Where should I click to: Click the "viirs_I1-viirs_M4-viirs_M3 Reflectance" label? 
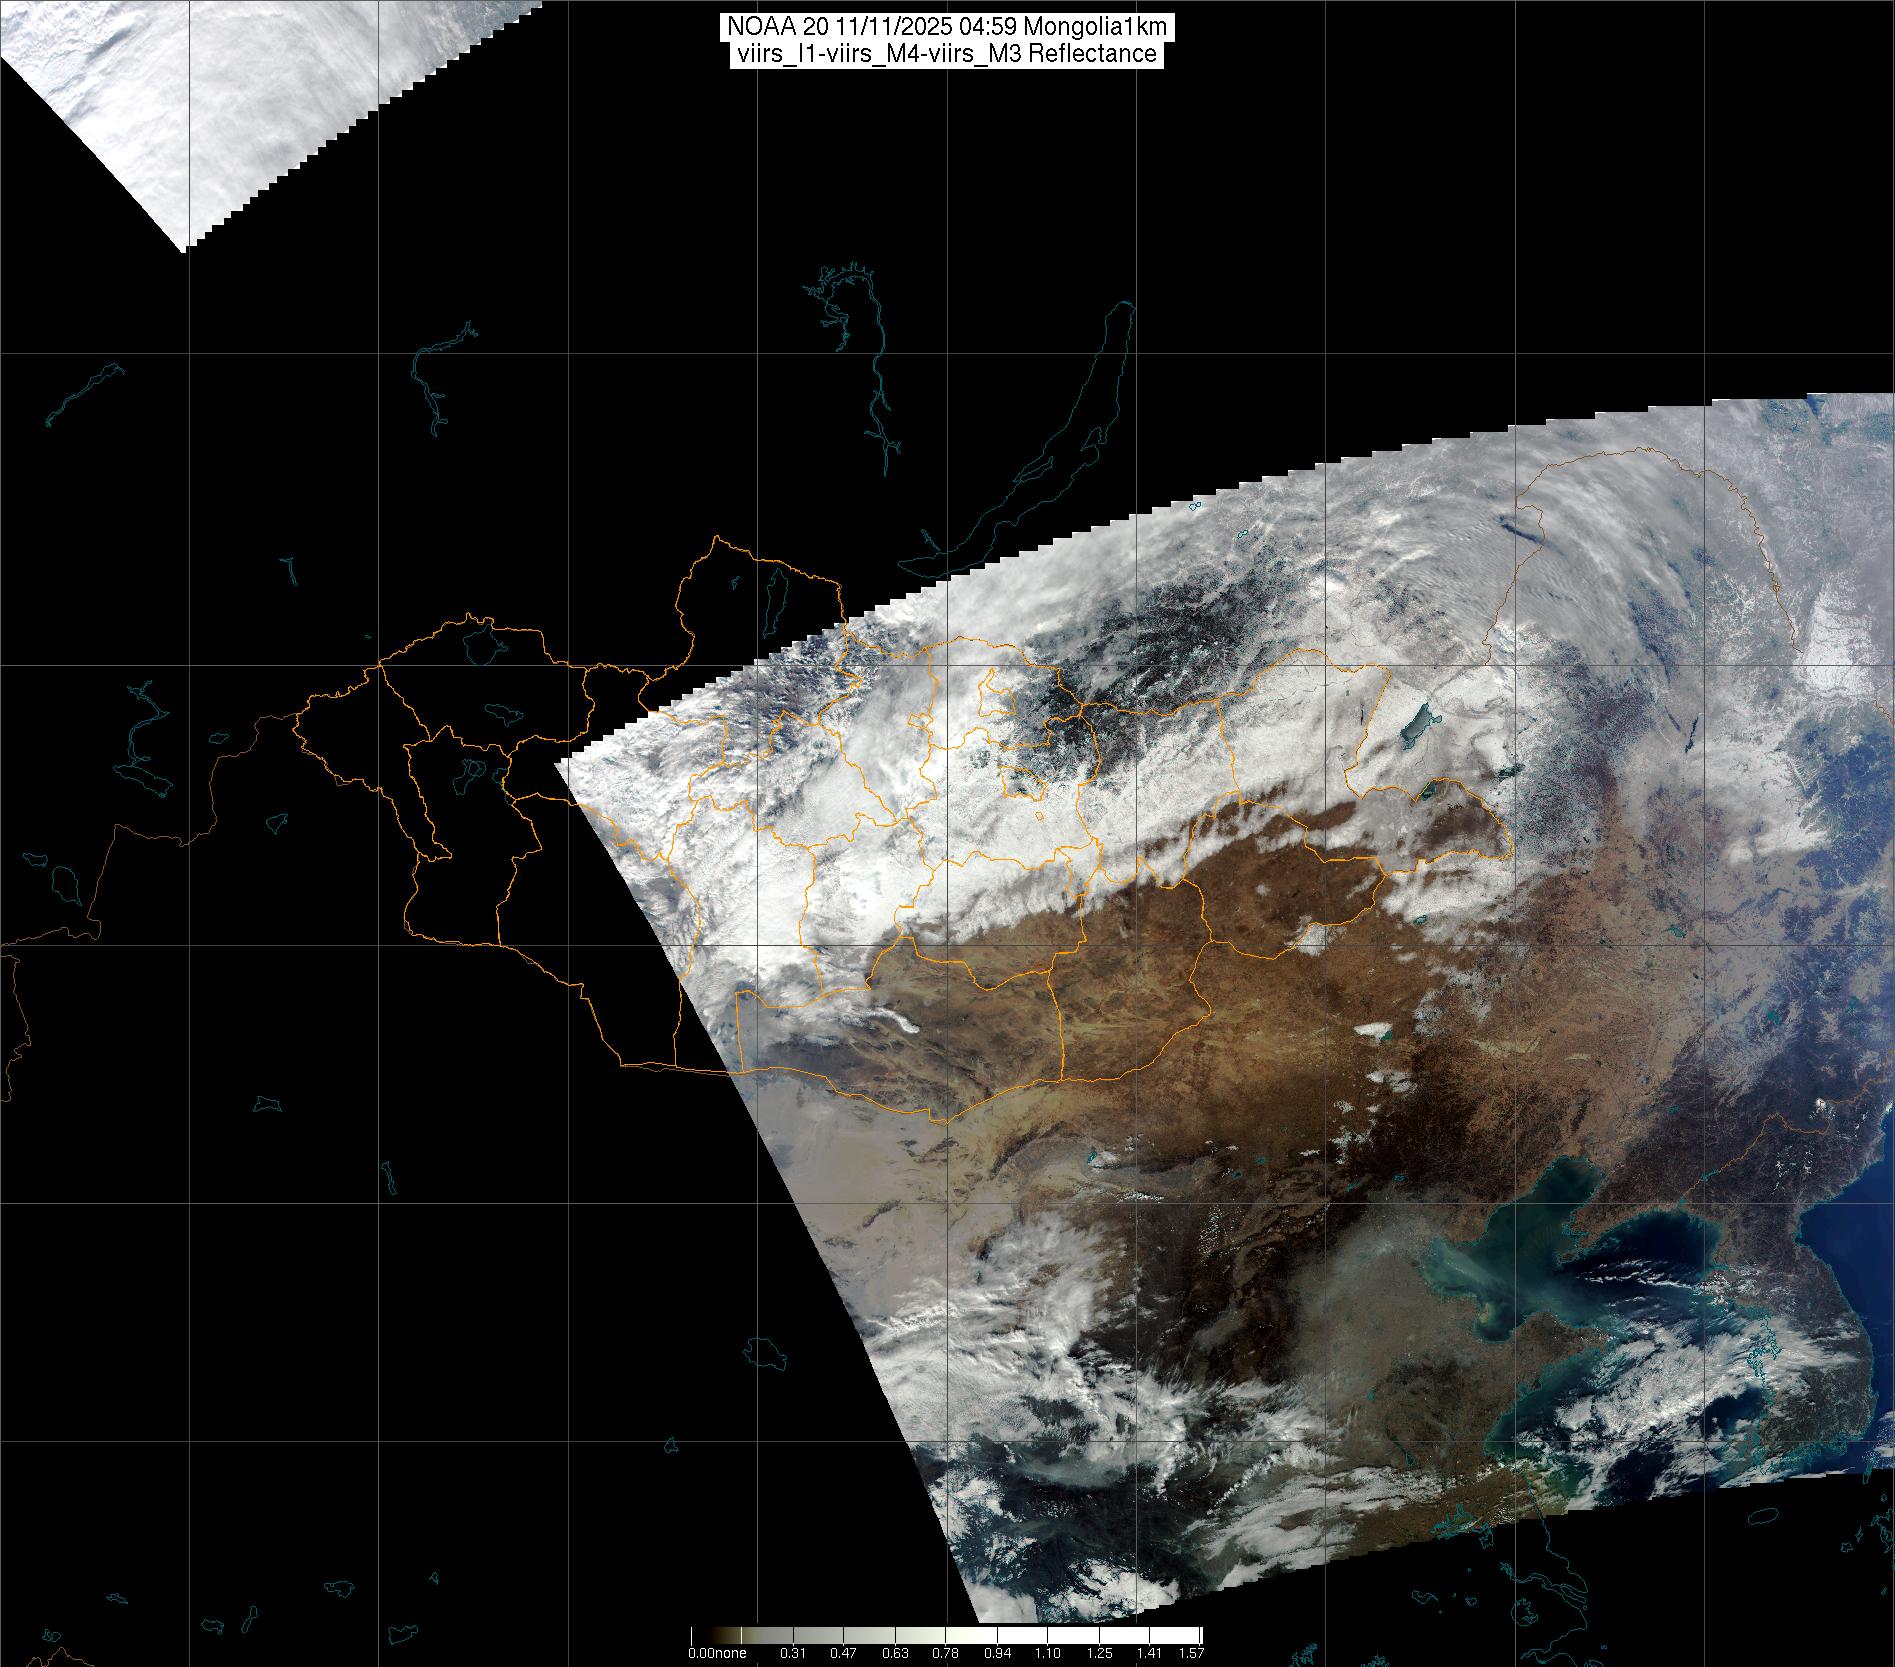click(947, 54)
